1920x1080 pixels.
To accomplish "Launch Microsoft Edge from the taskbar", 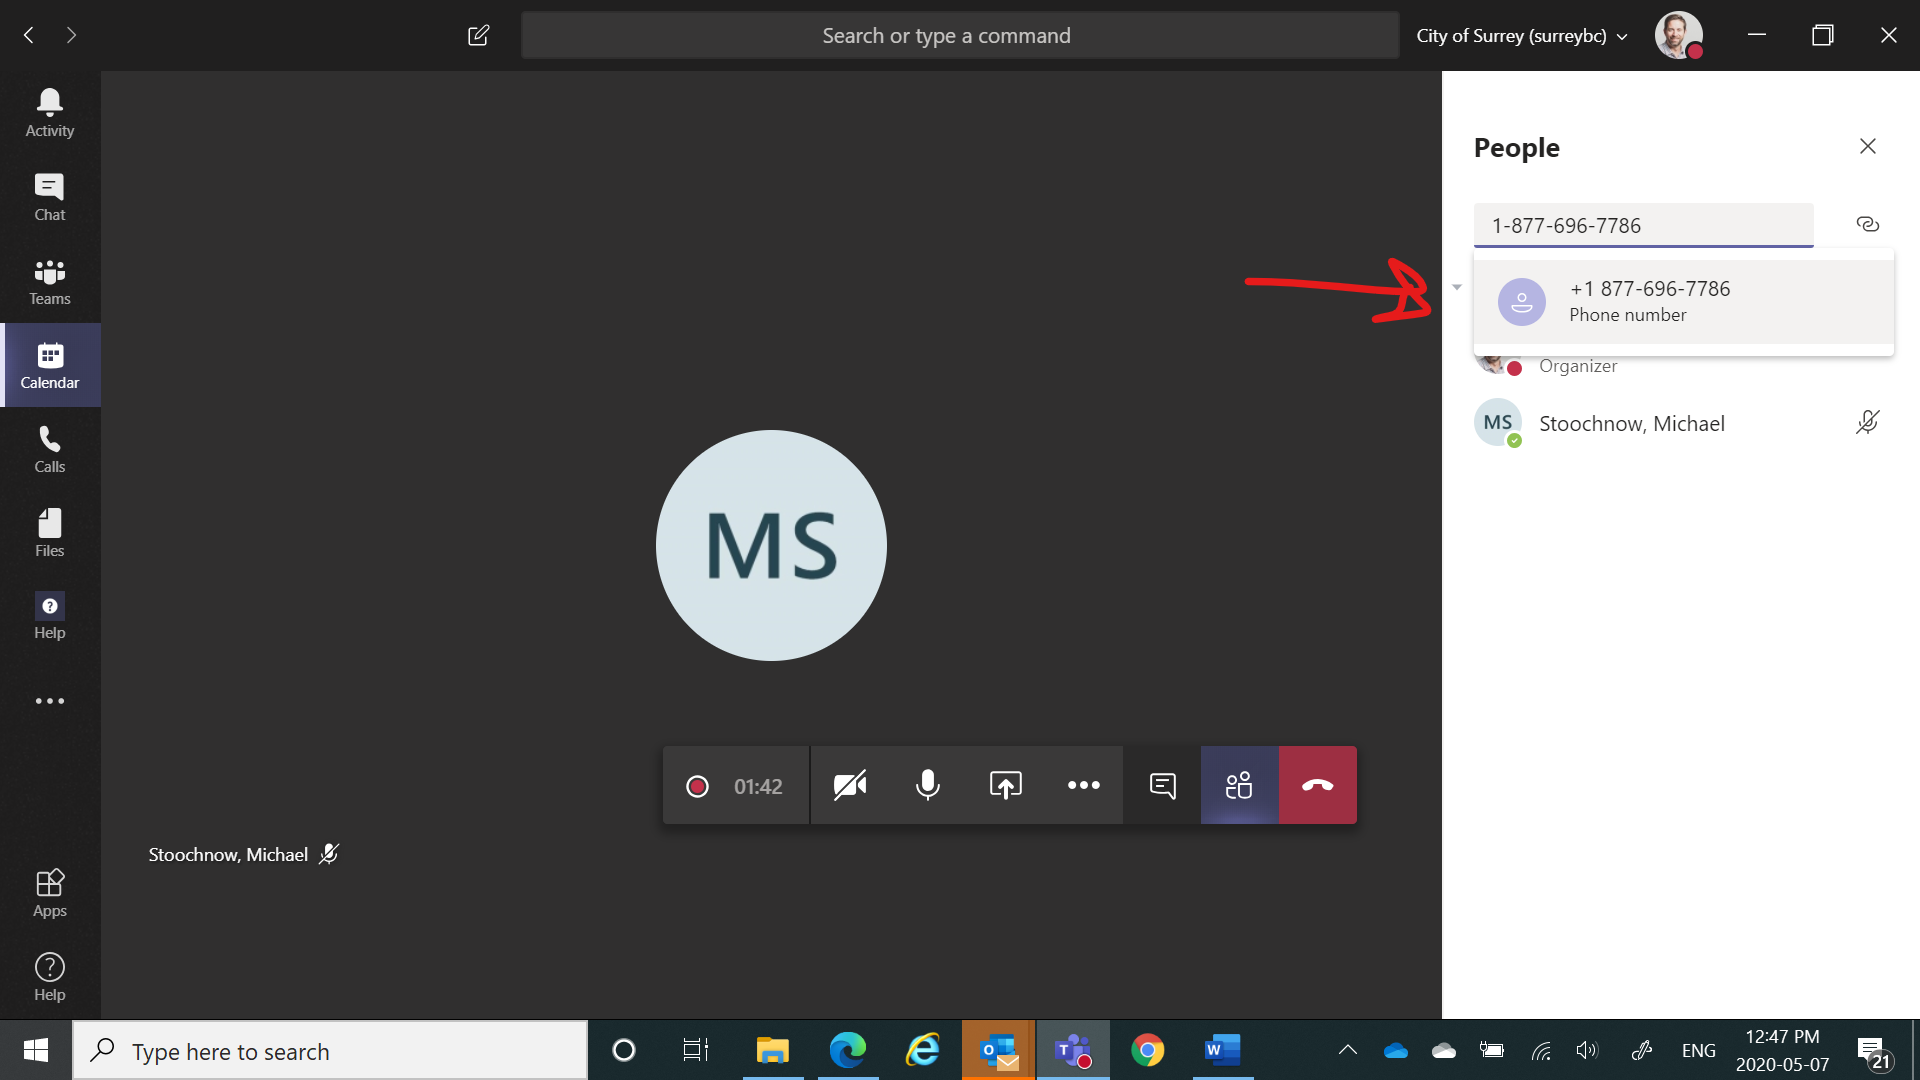I will point(848,1050).
